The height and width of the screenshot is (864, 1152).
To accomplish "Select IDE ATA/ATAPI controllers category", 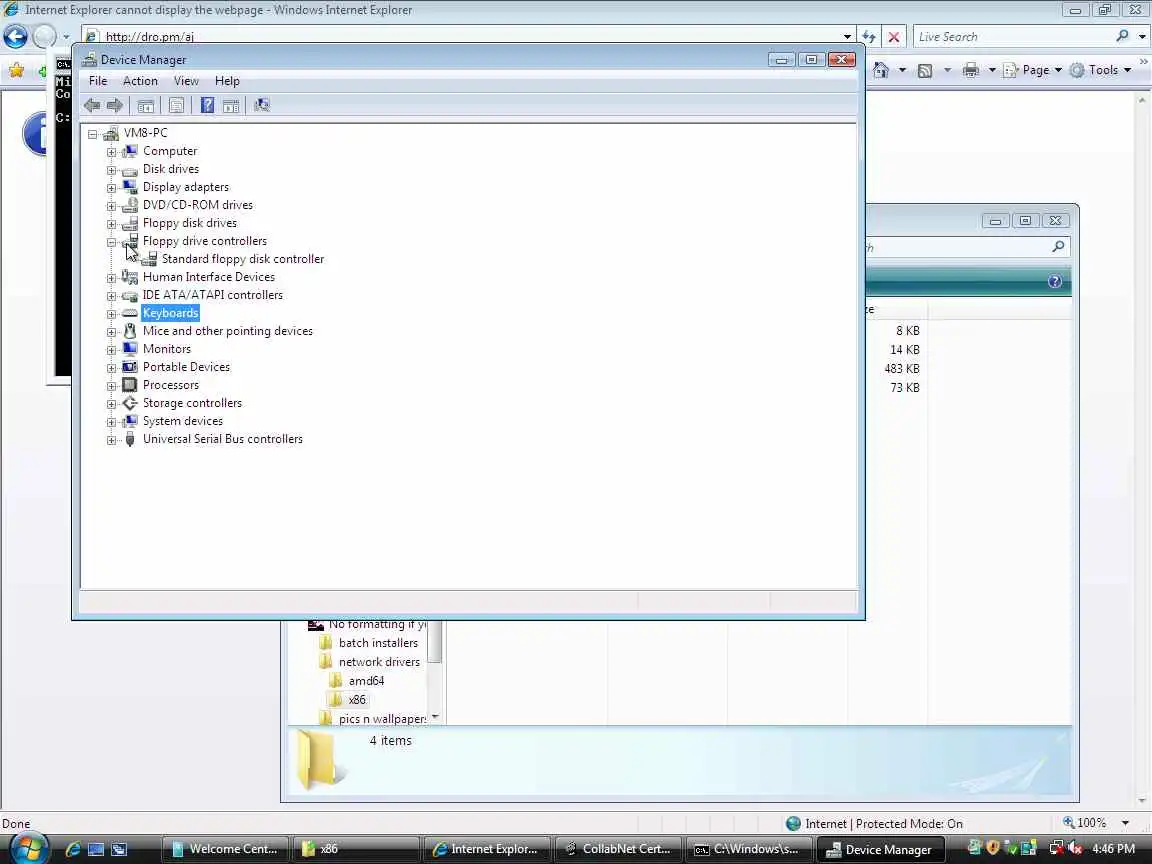I will point(212,295).
